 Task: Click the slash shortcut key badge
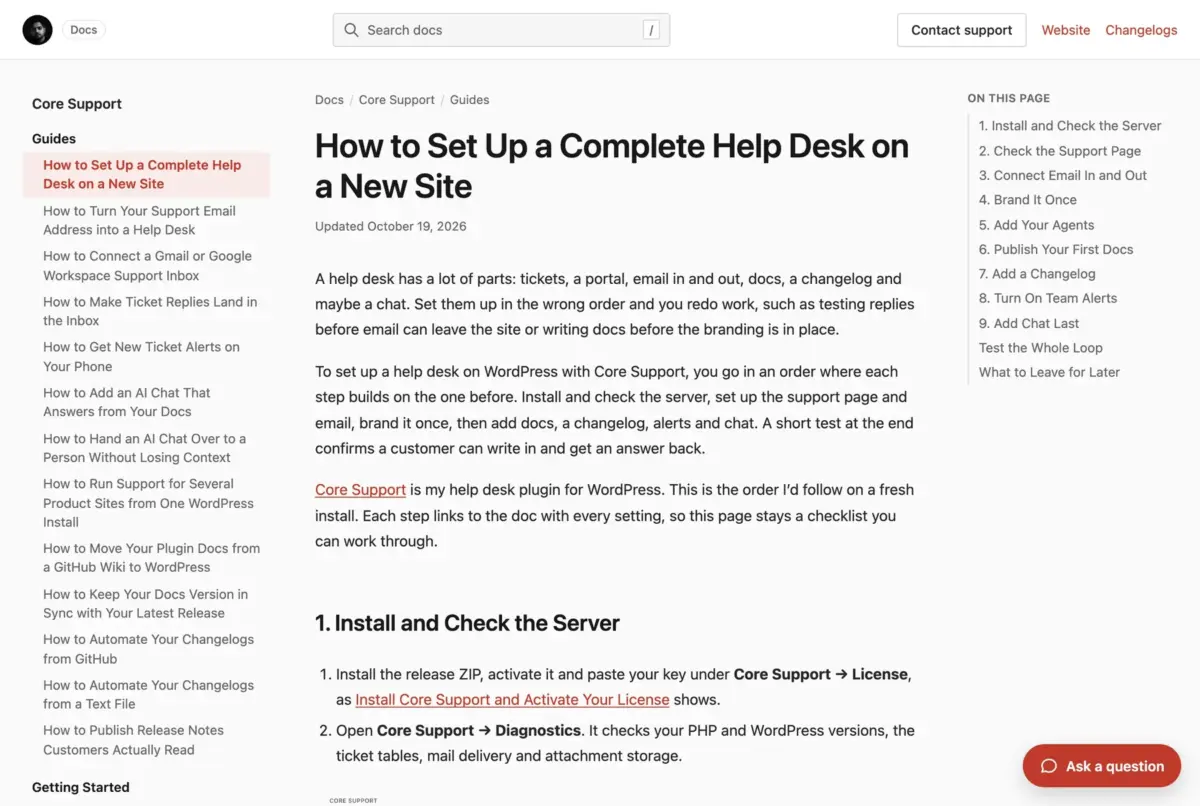[x=652, y=30]
